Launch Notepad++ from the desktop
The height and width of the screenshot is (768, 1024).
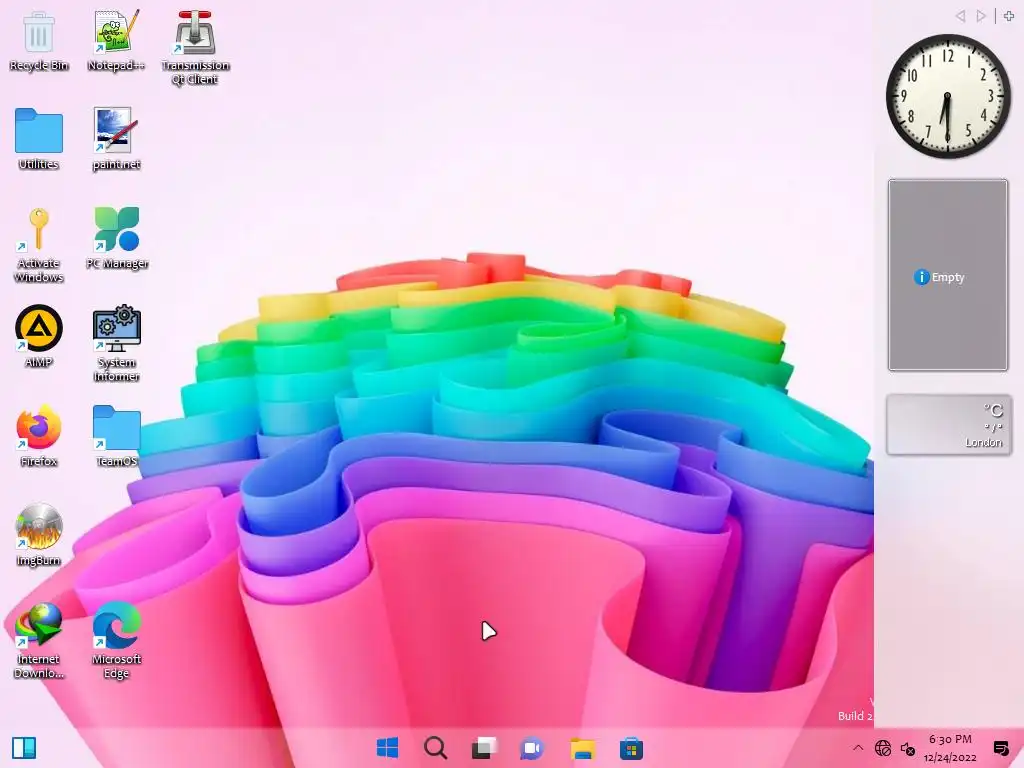[116, 40]
